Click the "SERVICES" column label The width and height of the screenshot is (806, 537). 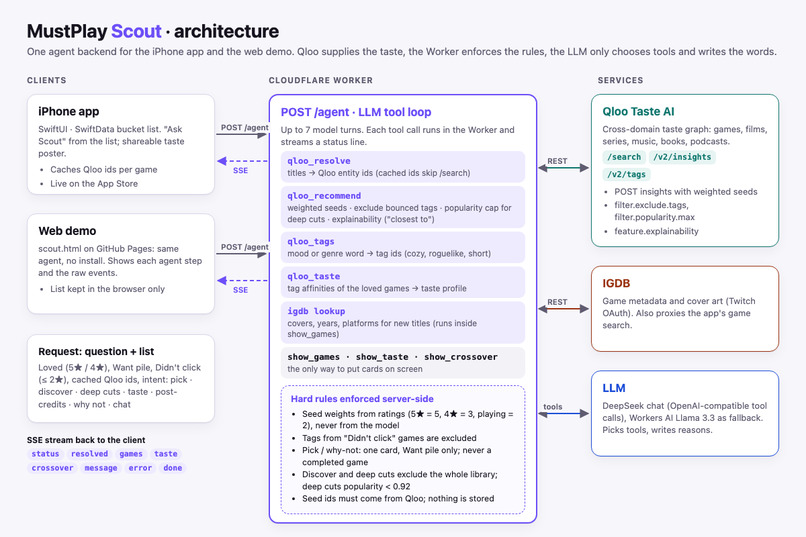point(620,80)
